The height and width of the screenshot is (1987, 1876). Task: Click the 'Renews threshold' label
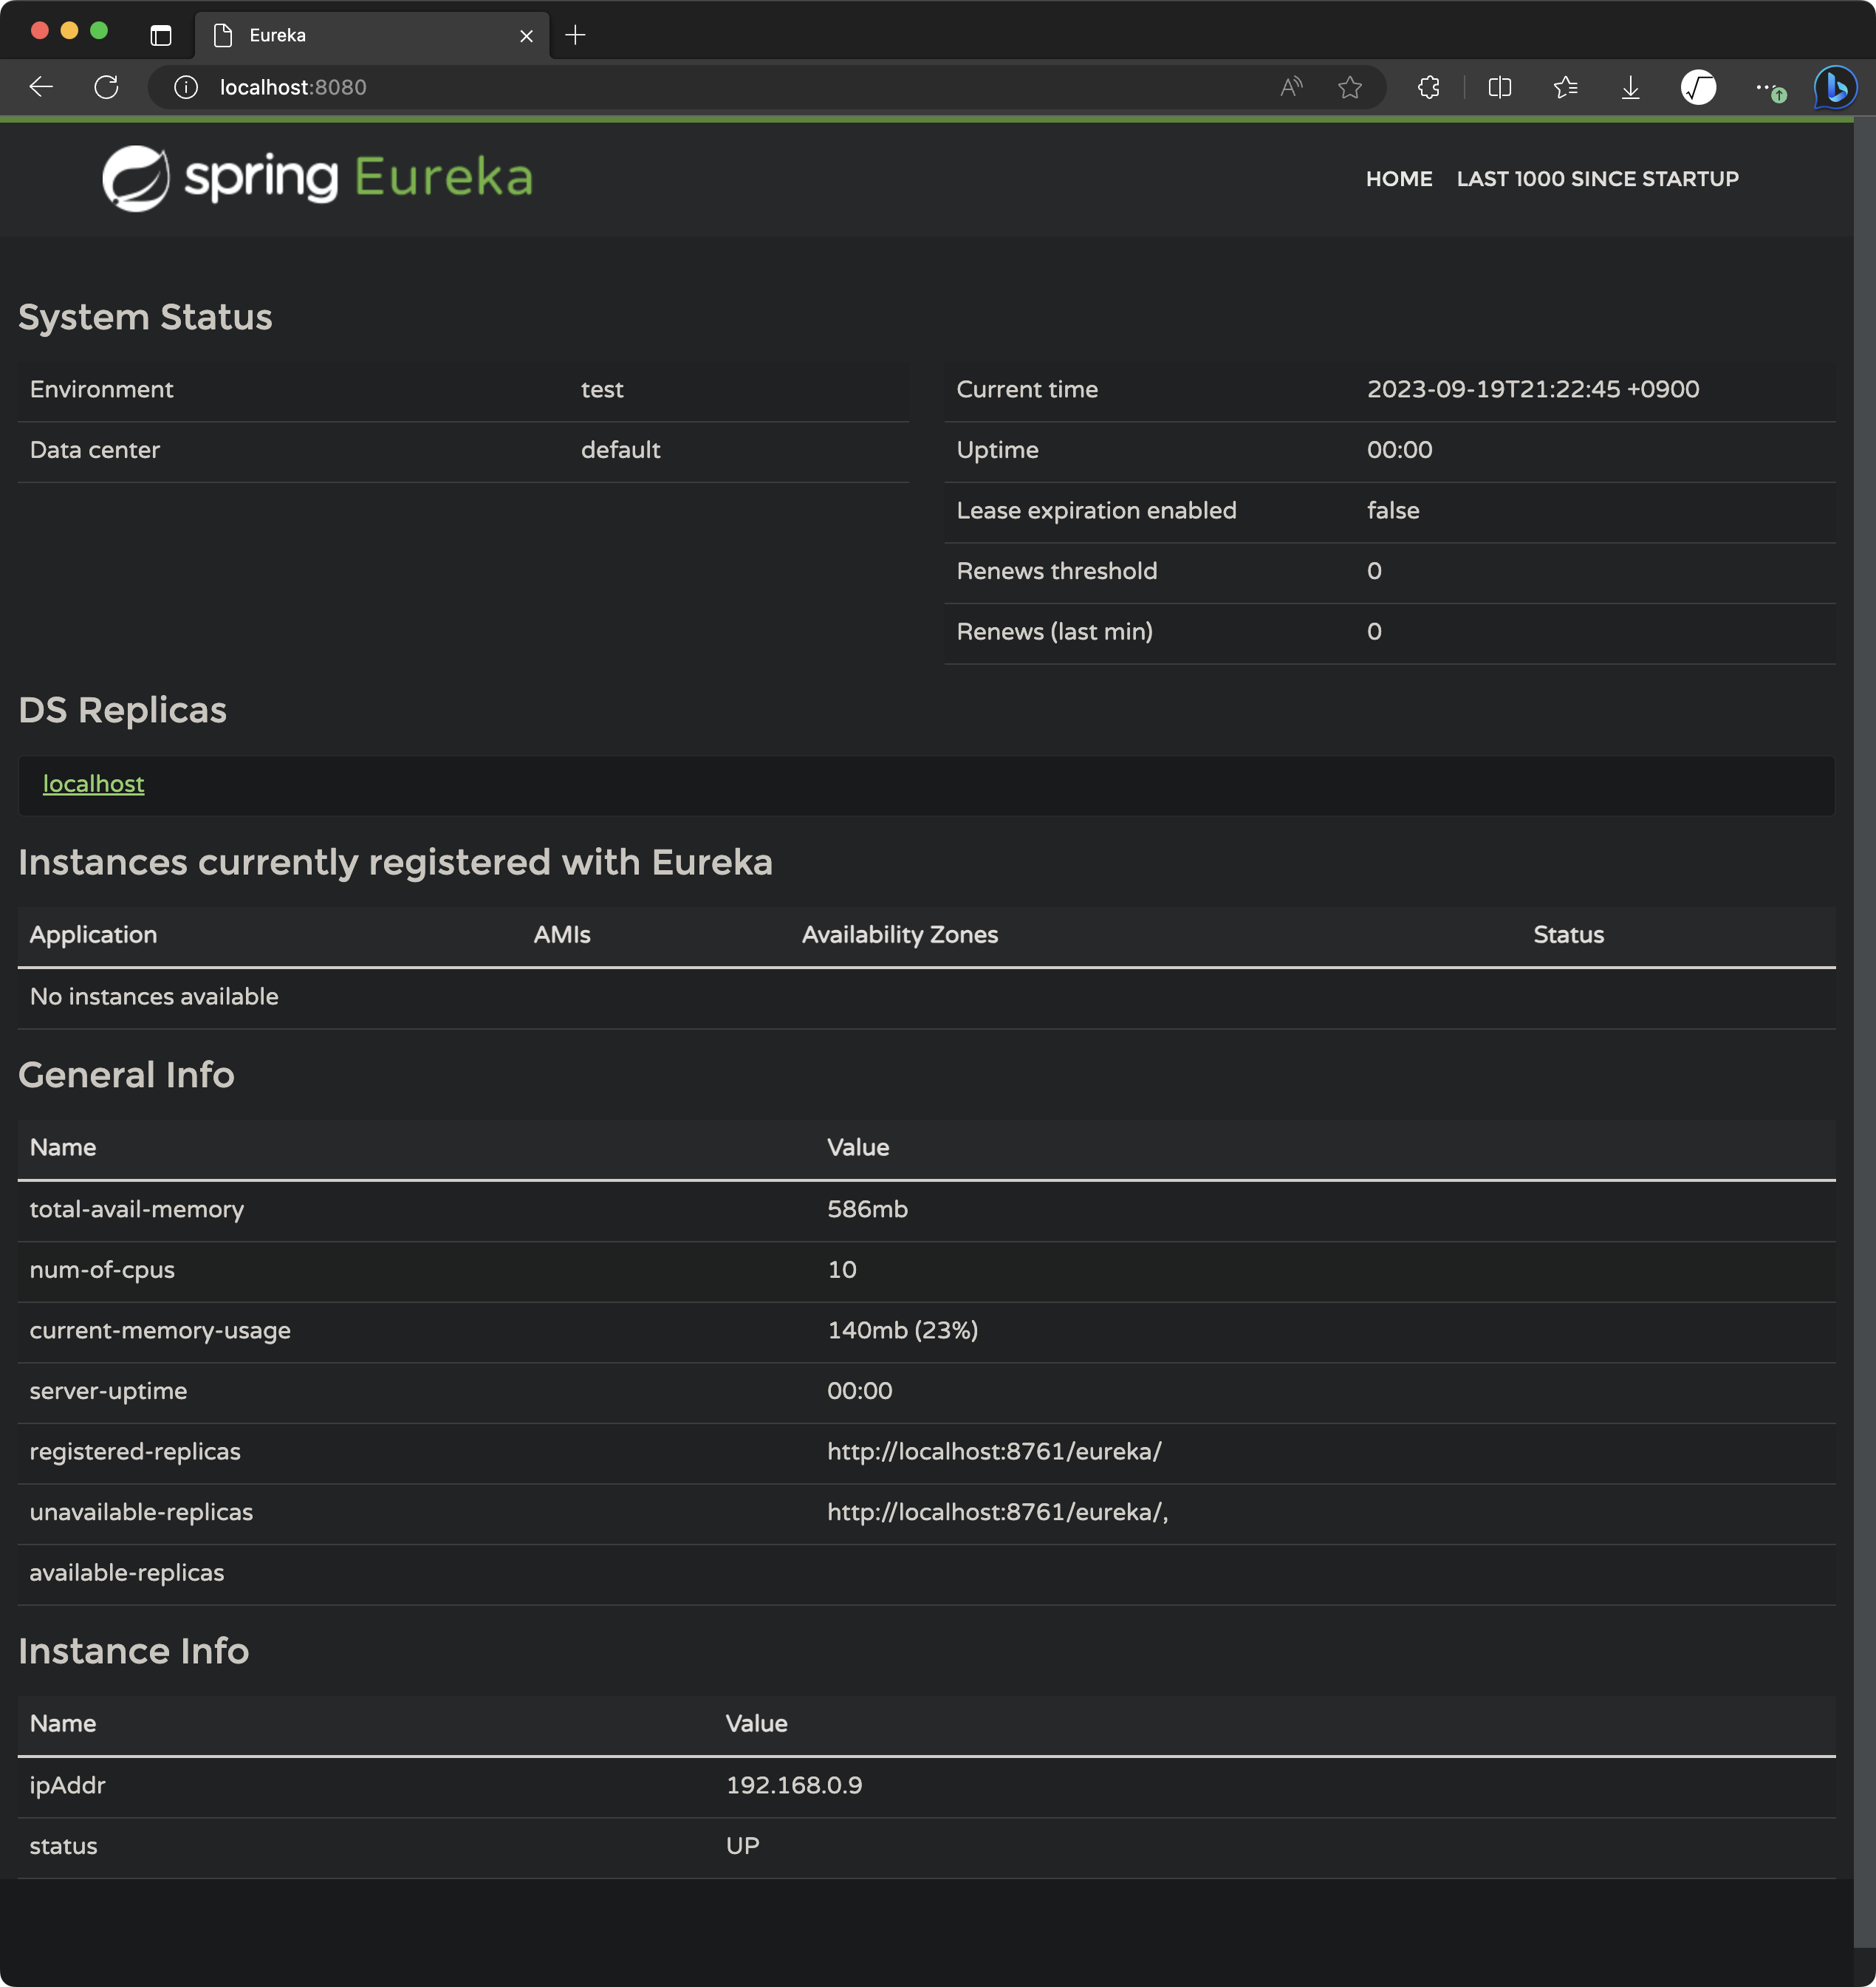click(x=1056, y=570)
